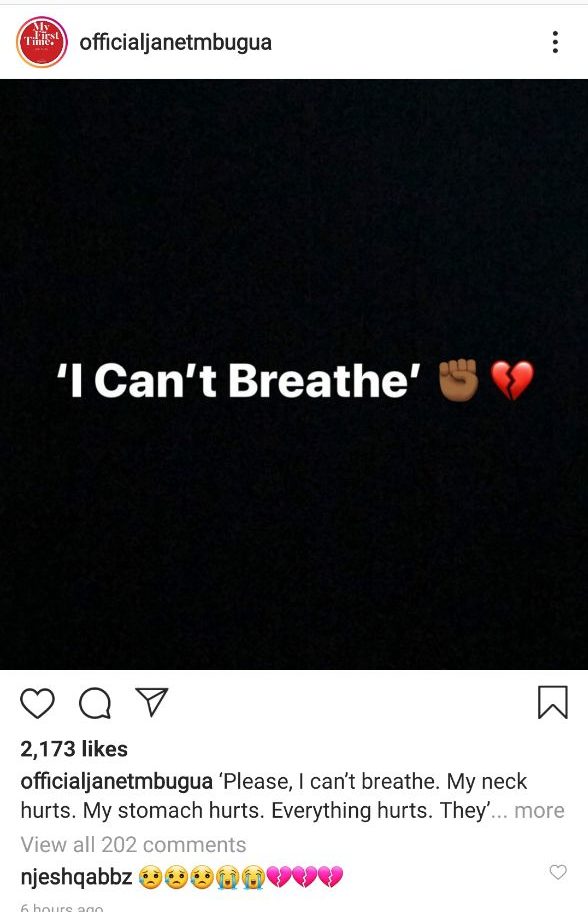Share the post via paper plane icon
The width and height of the screenshot is (588, 912).
[152, 701]
